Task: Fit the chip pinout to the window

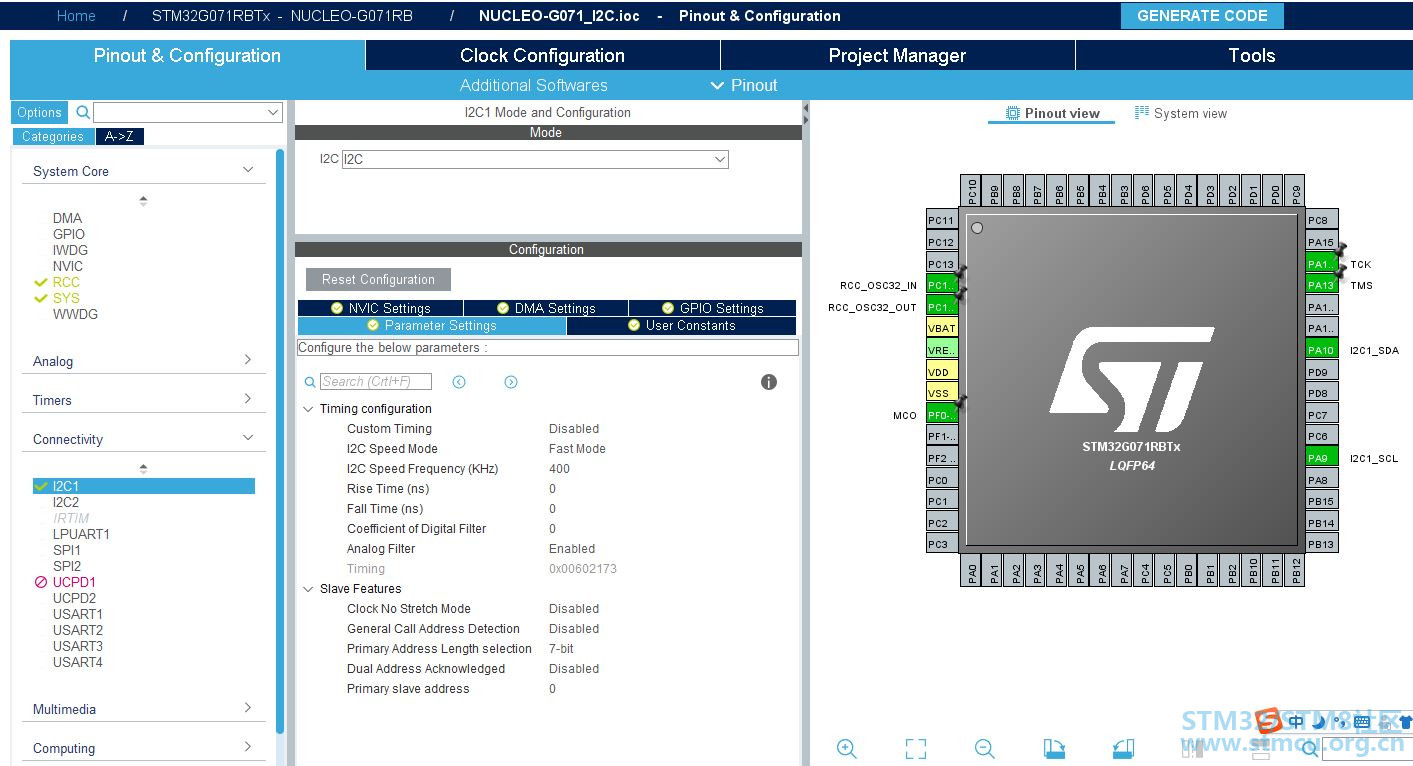Action: point(916,748)
